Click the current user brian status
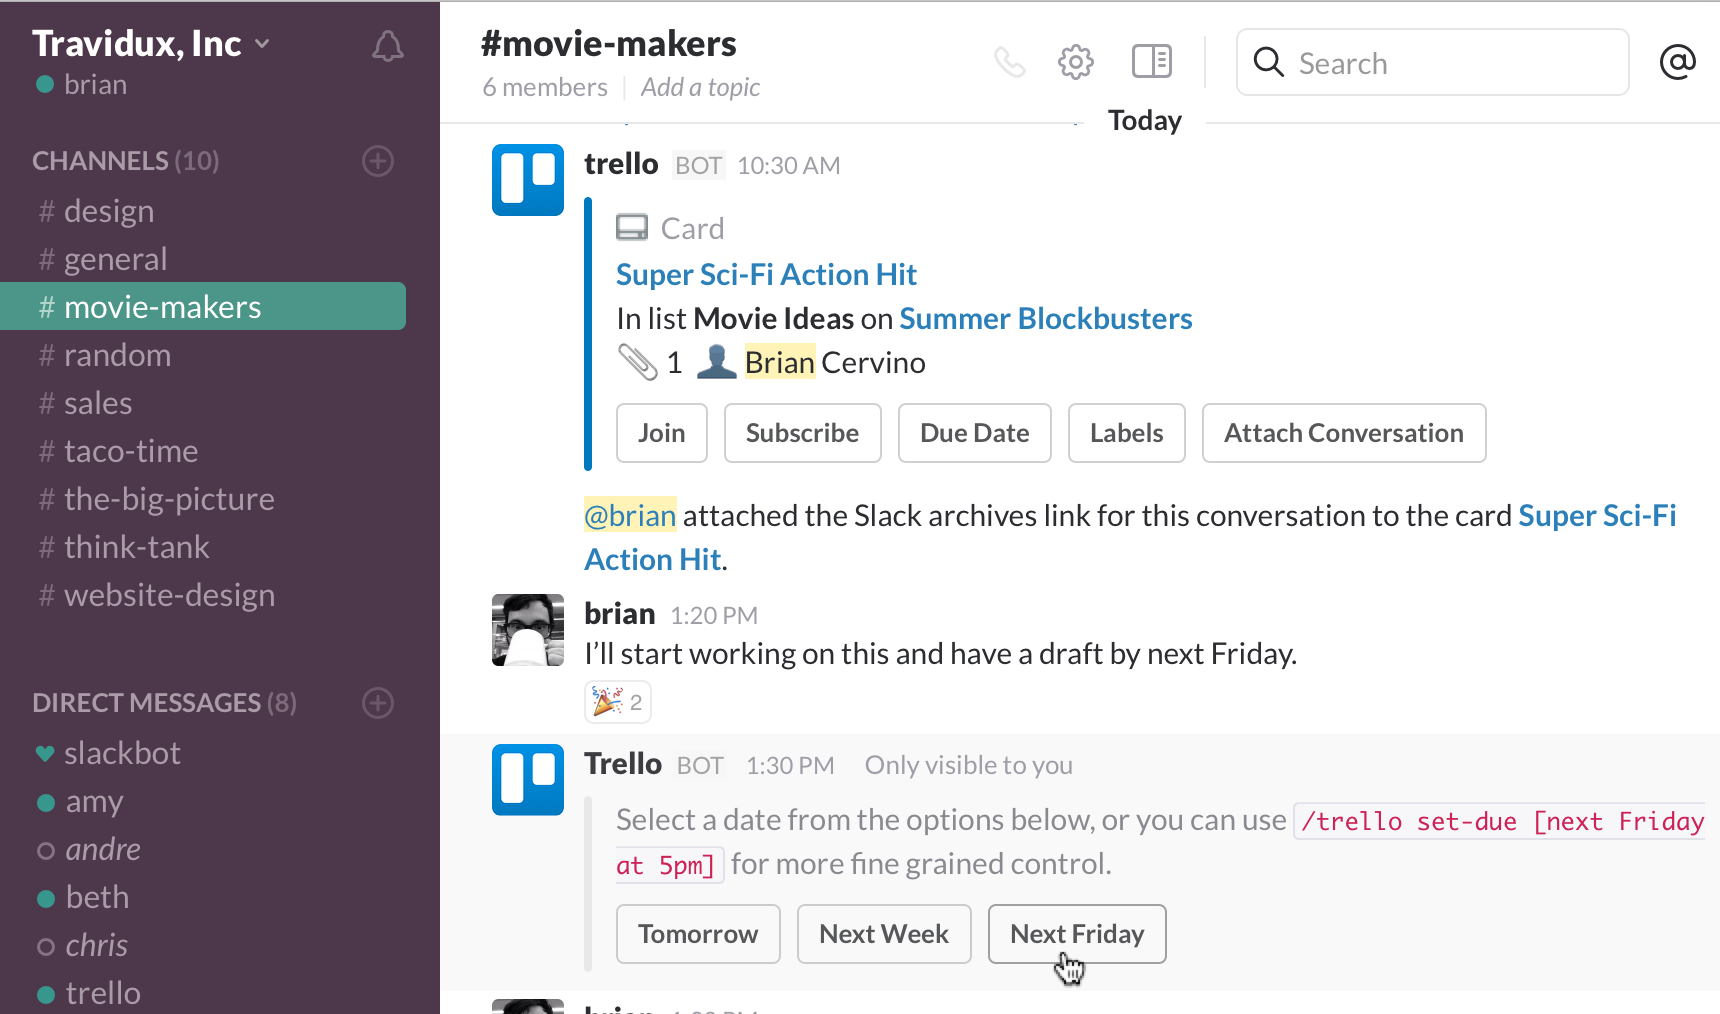 [81, 84]
